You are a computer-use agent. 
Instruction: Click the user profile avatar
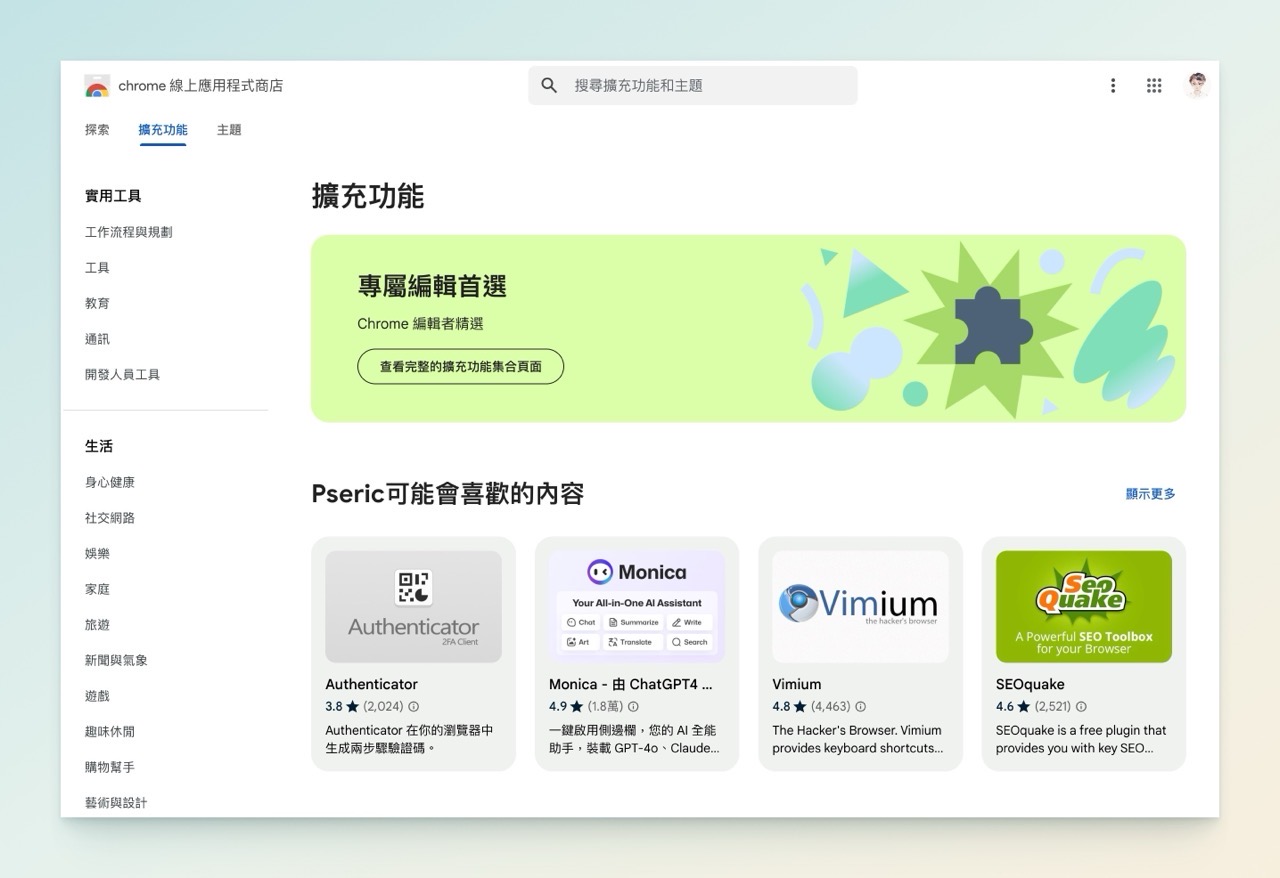pyautogui.click(x=1197, y=86)
